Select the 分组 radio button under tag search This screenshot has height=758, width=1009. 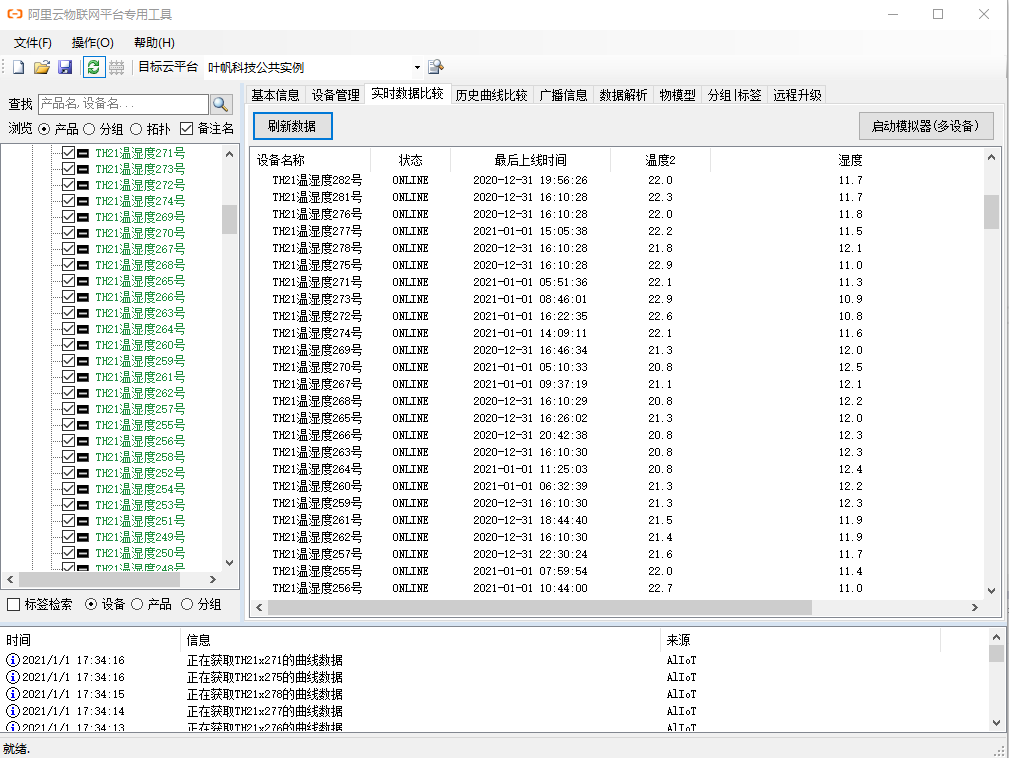pyautogui.click(x=187, y=604)
